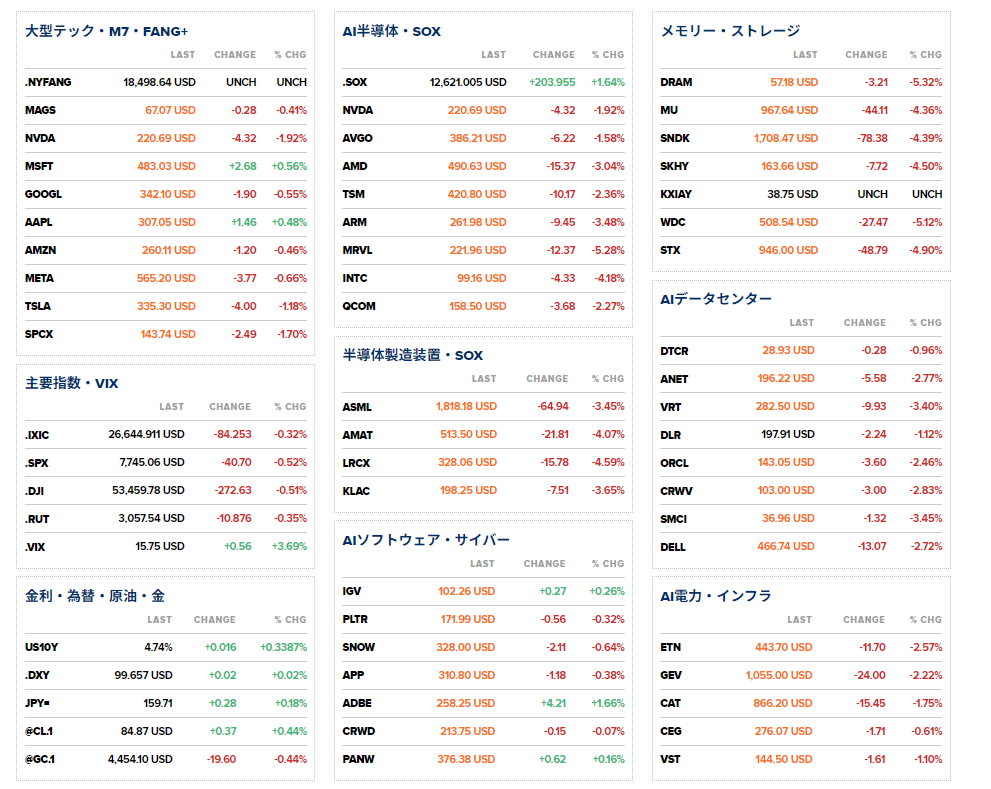Click the QCOM ticker symbol
The image size is (991, 789).
tap(359, 306)
